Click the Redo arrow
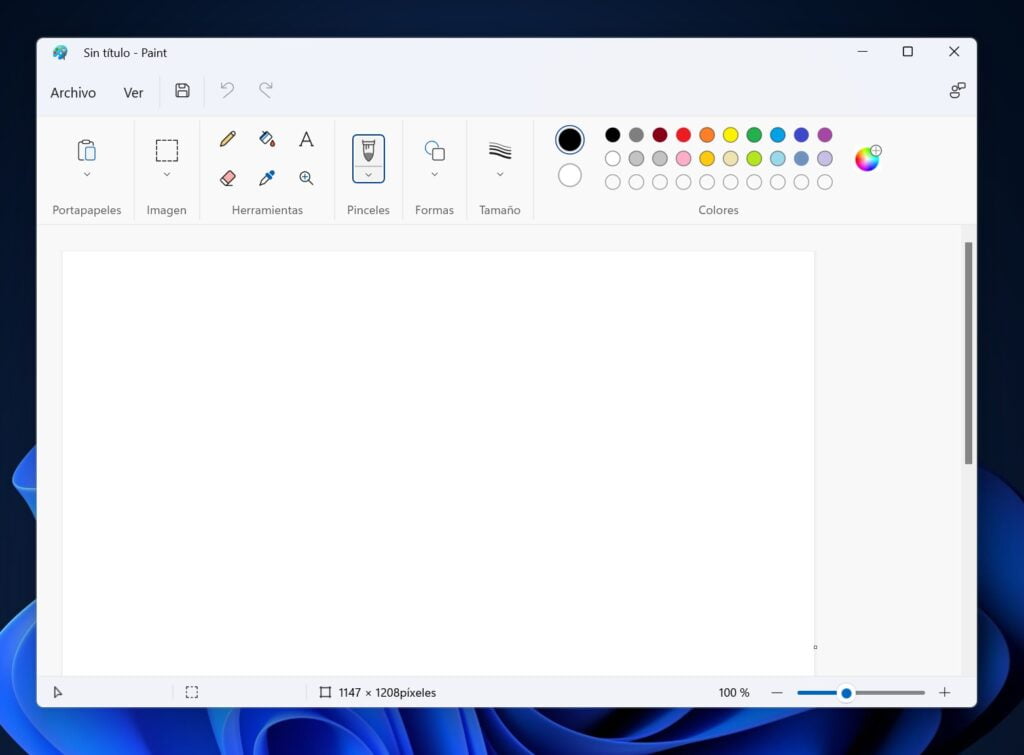Viewport: 1024px width, 755px height. (266, 90)
